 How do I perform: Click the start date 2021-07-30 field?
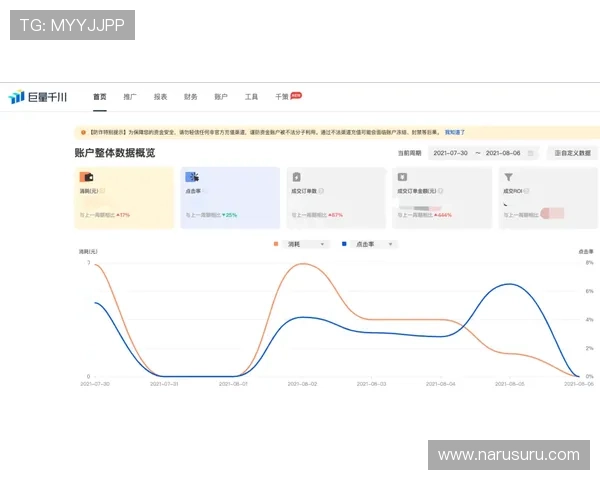(450, 153)
